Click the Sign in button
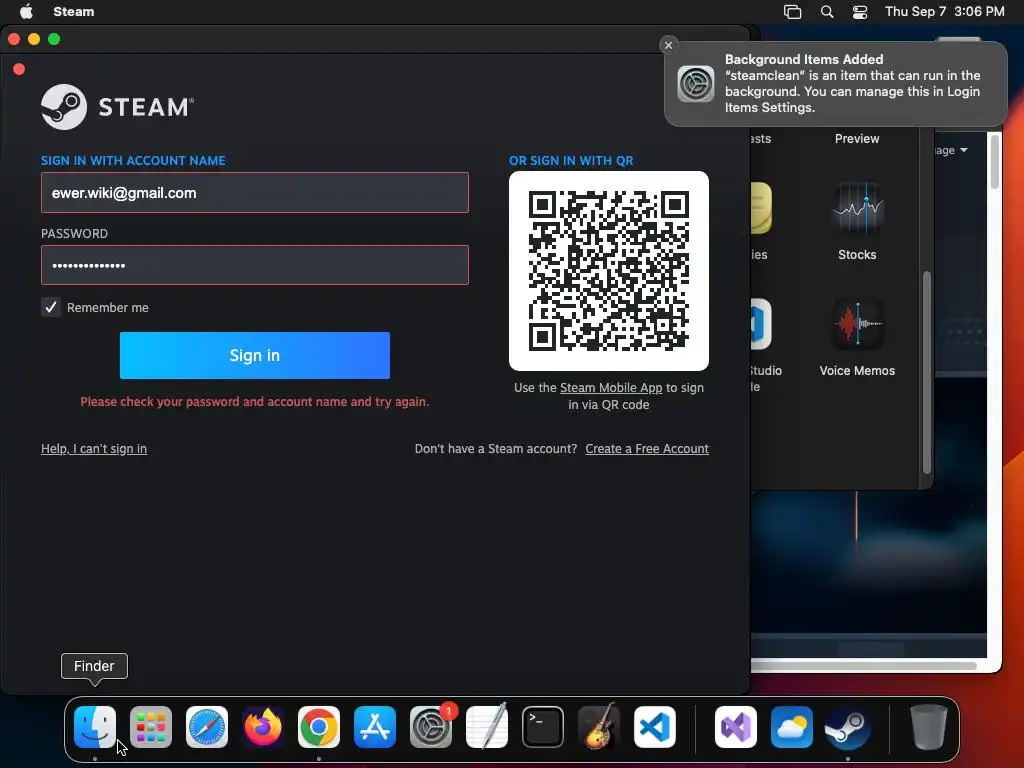The image size is (1024, 768). [x=255, y=355]
